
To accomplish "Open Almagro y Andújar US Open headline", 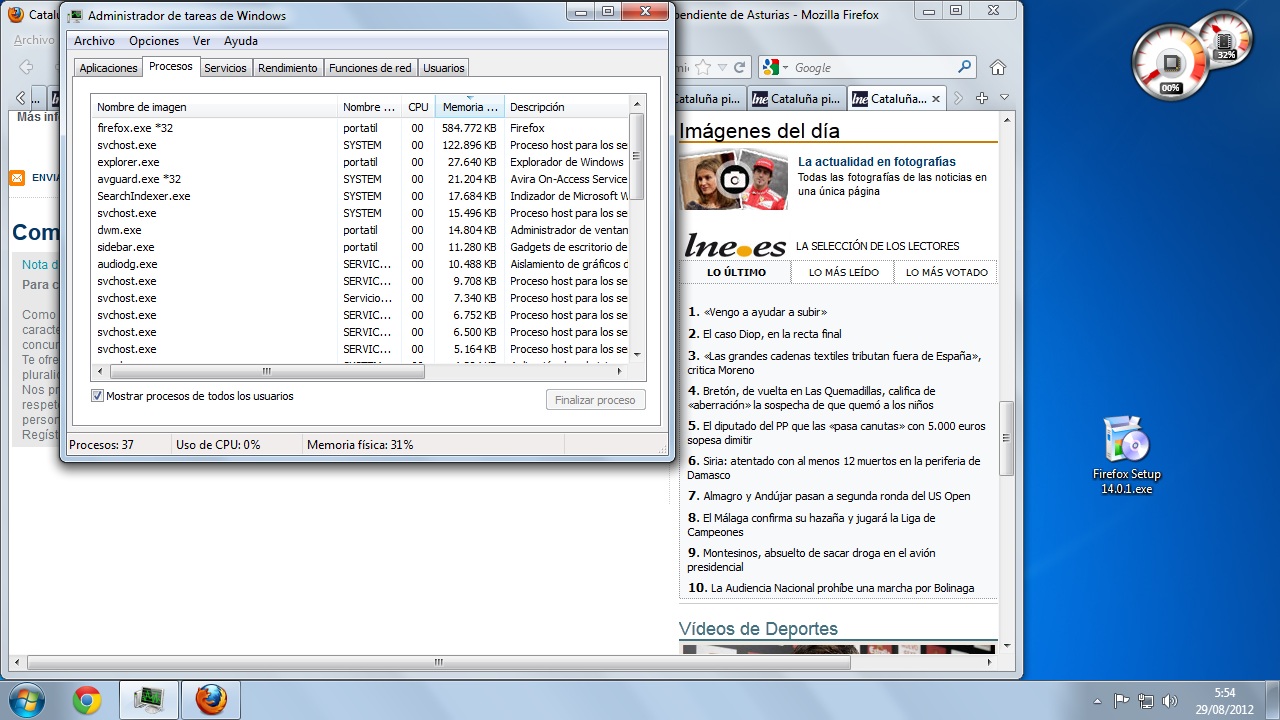I will pyautogui.click(x=836, y=496).
